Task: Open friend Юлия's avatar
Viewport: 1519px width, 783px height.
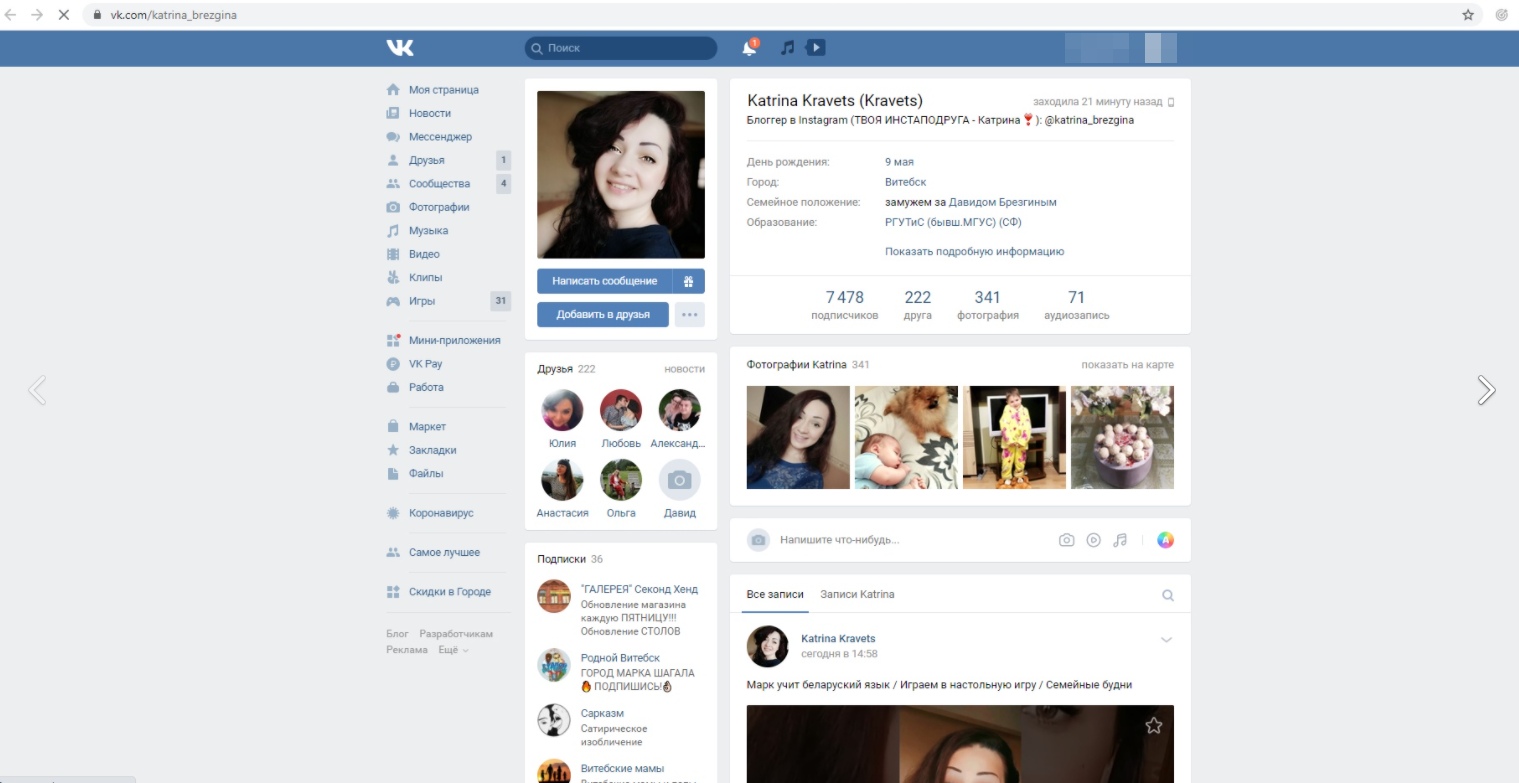Action: point(562,410)
